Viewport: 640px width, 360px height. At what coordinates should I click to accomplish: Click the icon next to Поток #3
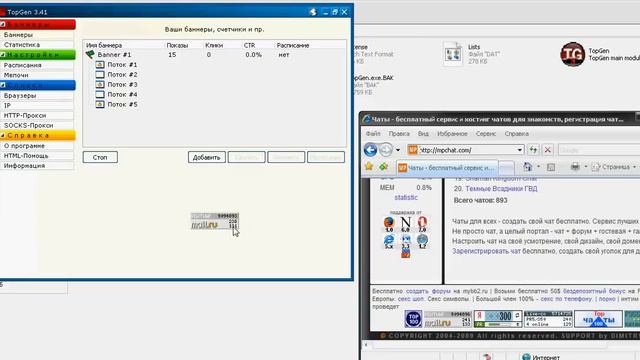(100, 84)
